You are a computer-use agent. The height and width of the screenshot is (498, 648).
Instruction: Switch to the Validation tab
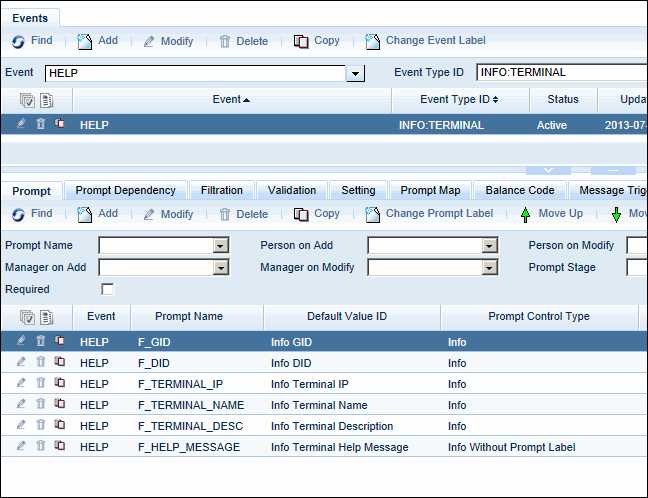coord(292,190)
